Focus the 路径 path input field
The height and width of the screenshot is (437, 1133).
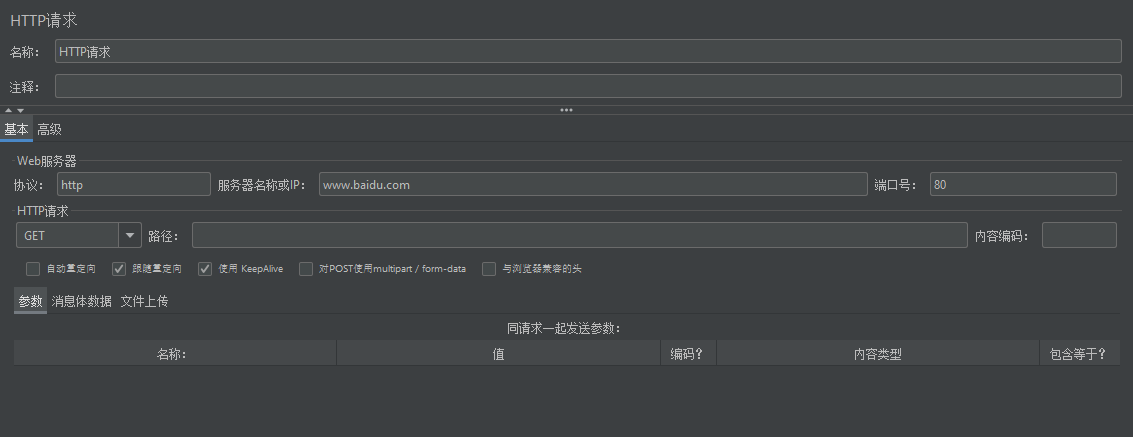click(579, 235)
